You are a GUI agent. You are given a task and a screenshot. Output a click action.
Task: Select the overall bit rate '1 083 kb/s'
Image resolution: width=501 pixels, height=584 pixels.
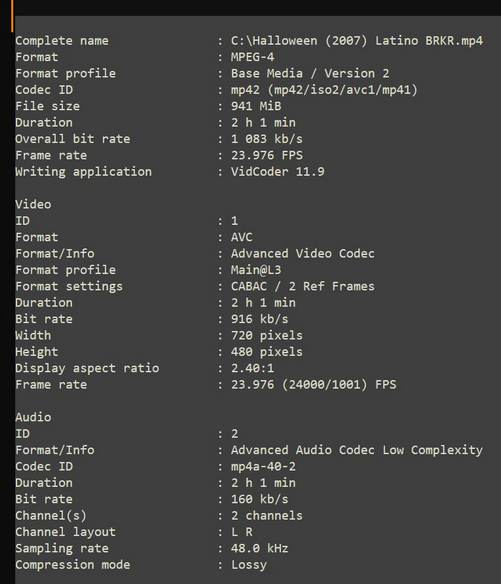tap(267, 139)
